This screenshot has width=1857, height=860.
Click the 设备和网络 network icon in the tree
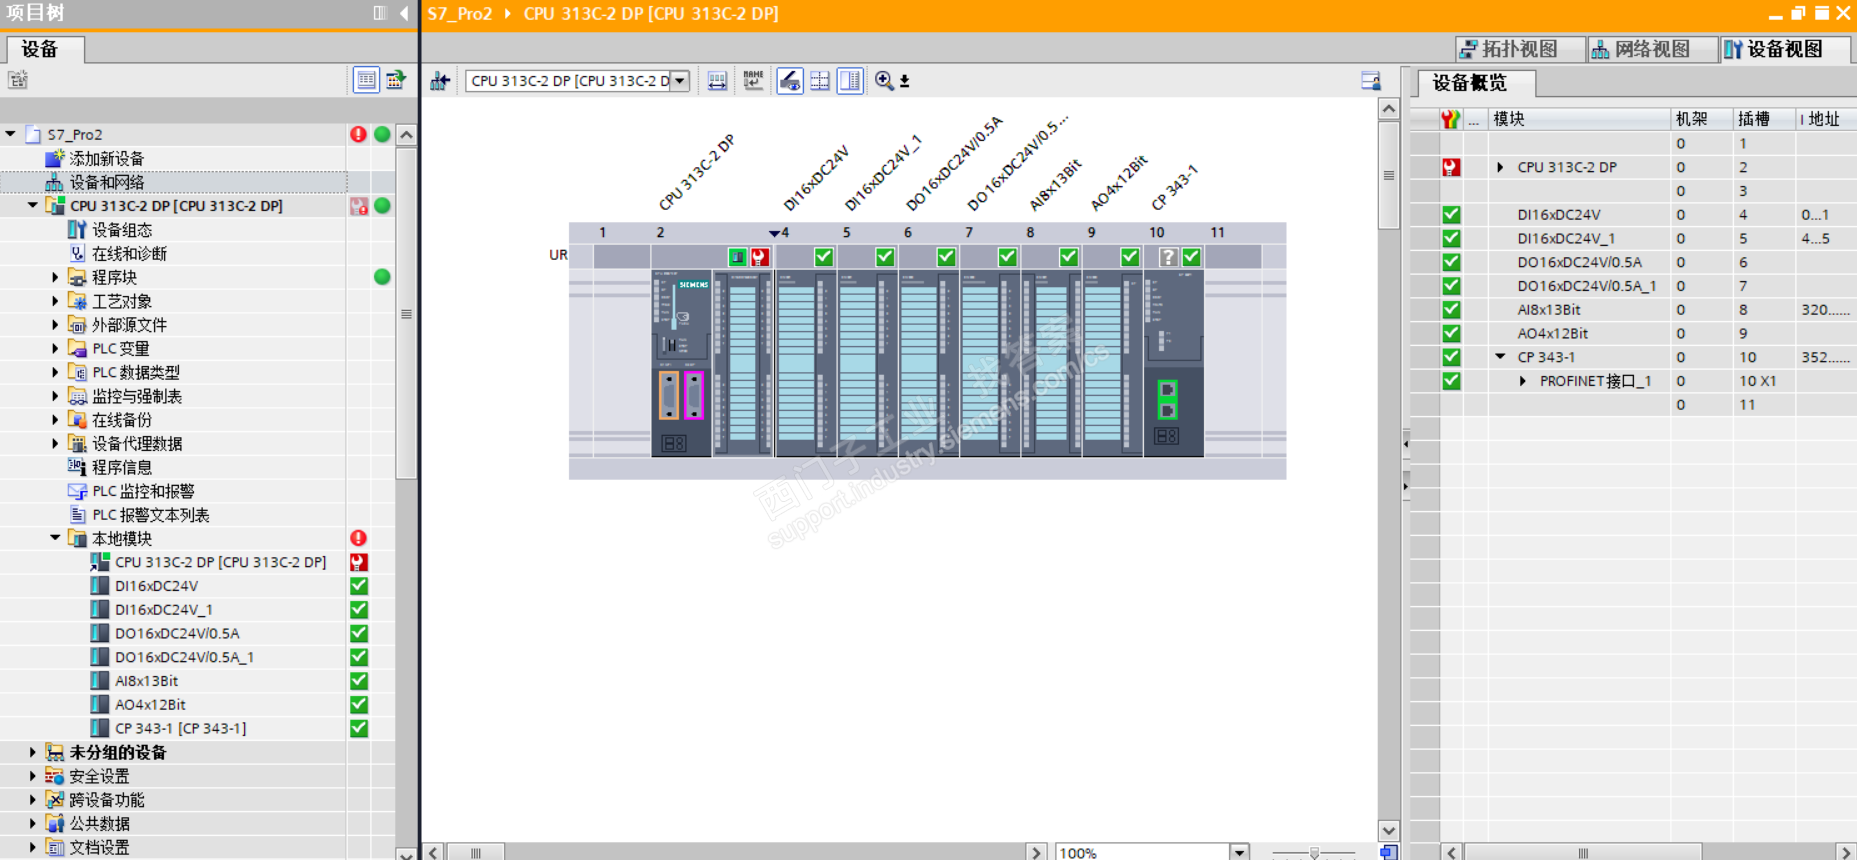point(55,182)
